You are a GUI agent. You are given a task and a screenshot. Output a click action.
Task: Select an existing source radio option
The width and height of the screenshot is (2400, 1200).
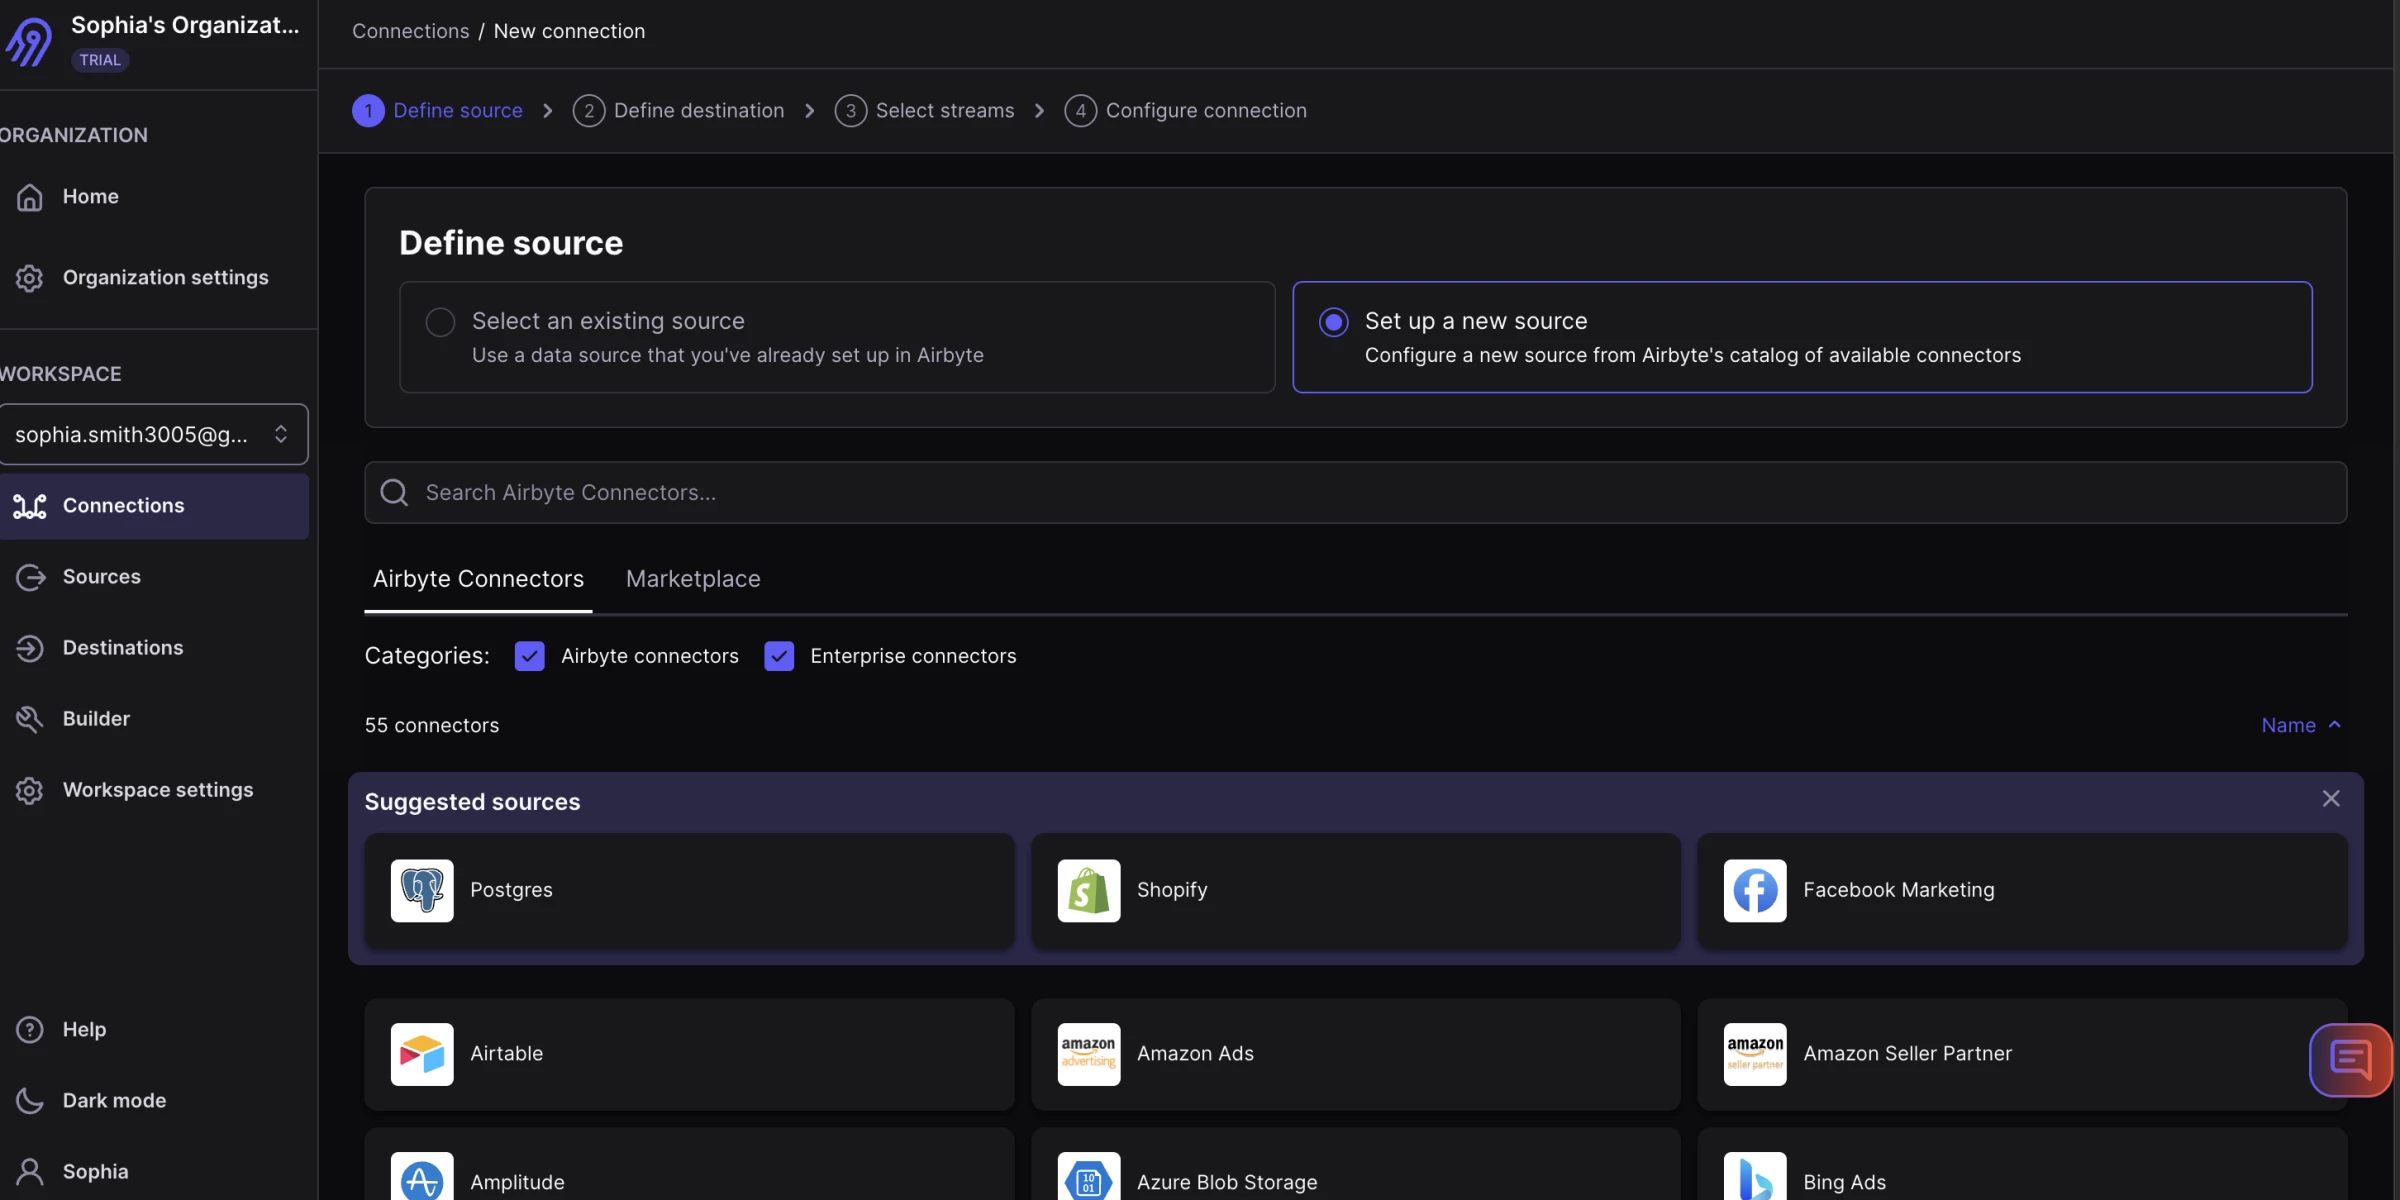440,322
